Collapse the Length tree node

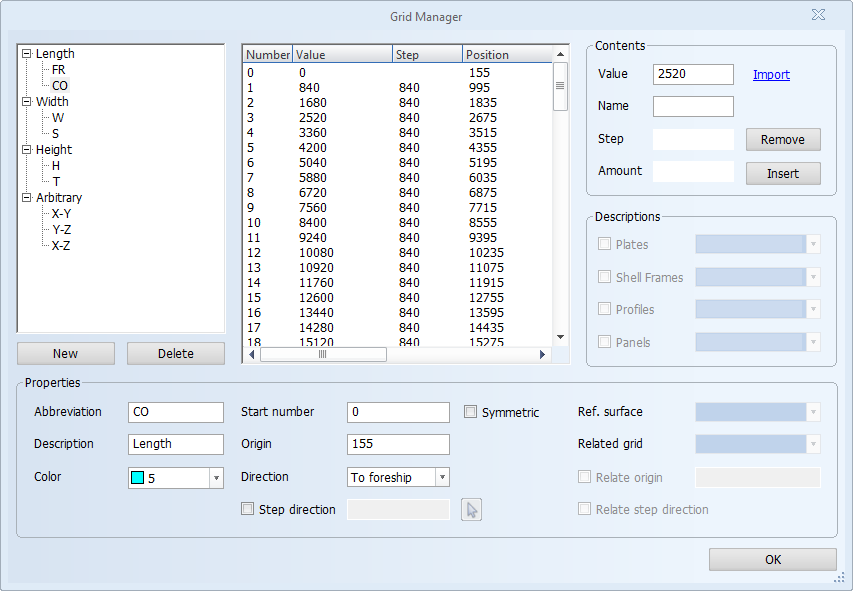click(x=26, y=54)
